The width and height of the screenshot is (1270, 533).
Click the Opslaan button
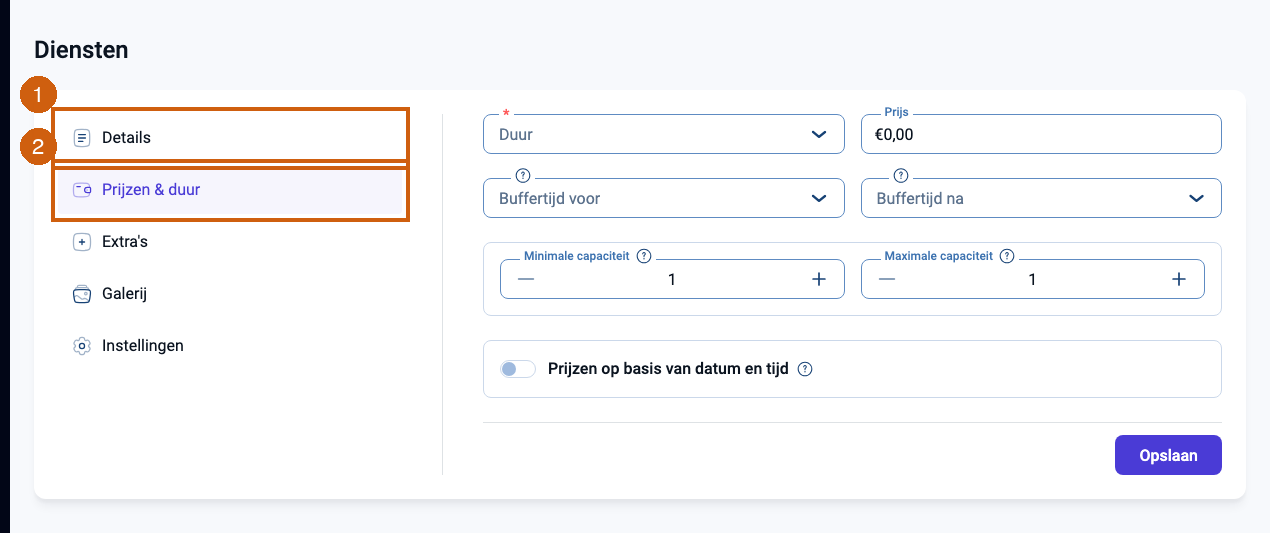pos(1168,455)
